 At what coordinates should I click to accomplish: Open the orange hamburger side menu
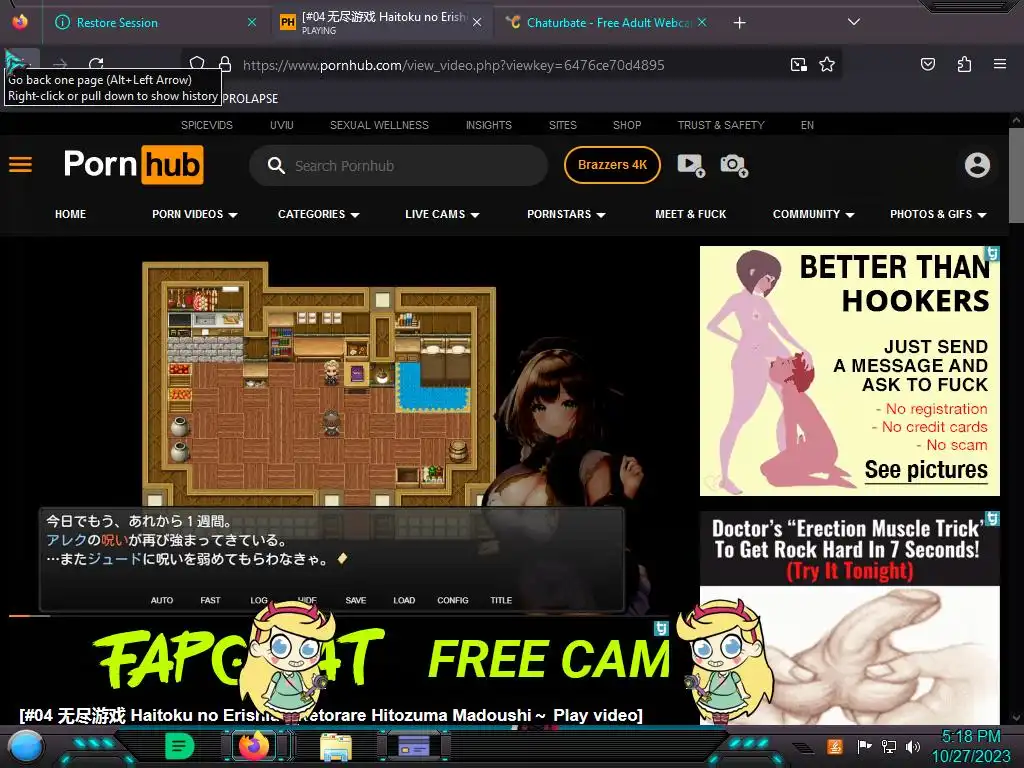pos(20,165)
